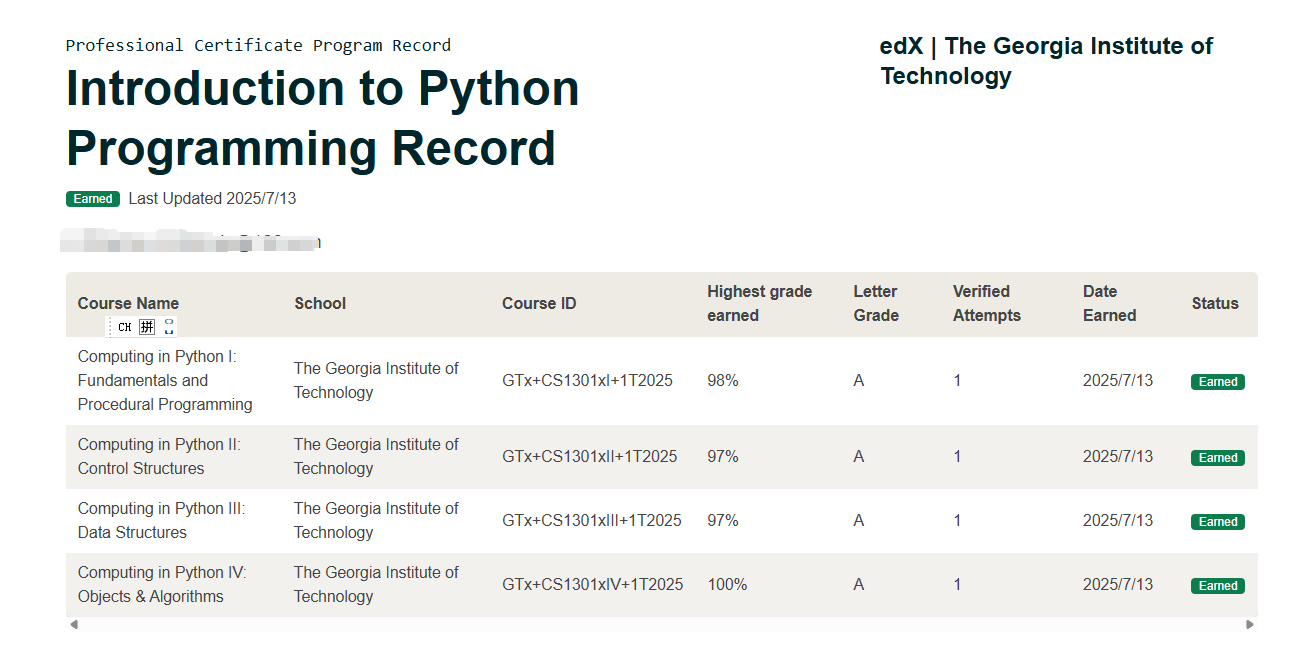
Task: Click the Earned badge beside Last Updated
Action: coord(93,199)
